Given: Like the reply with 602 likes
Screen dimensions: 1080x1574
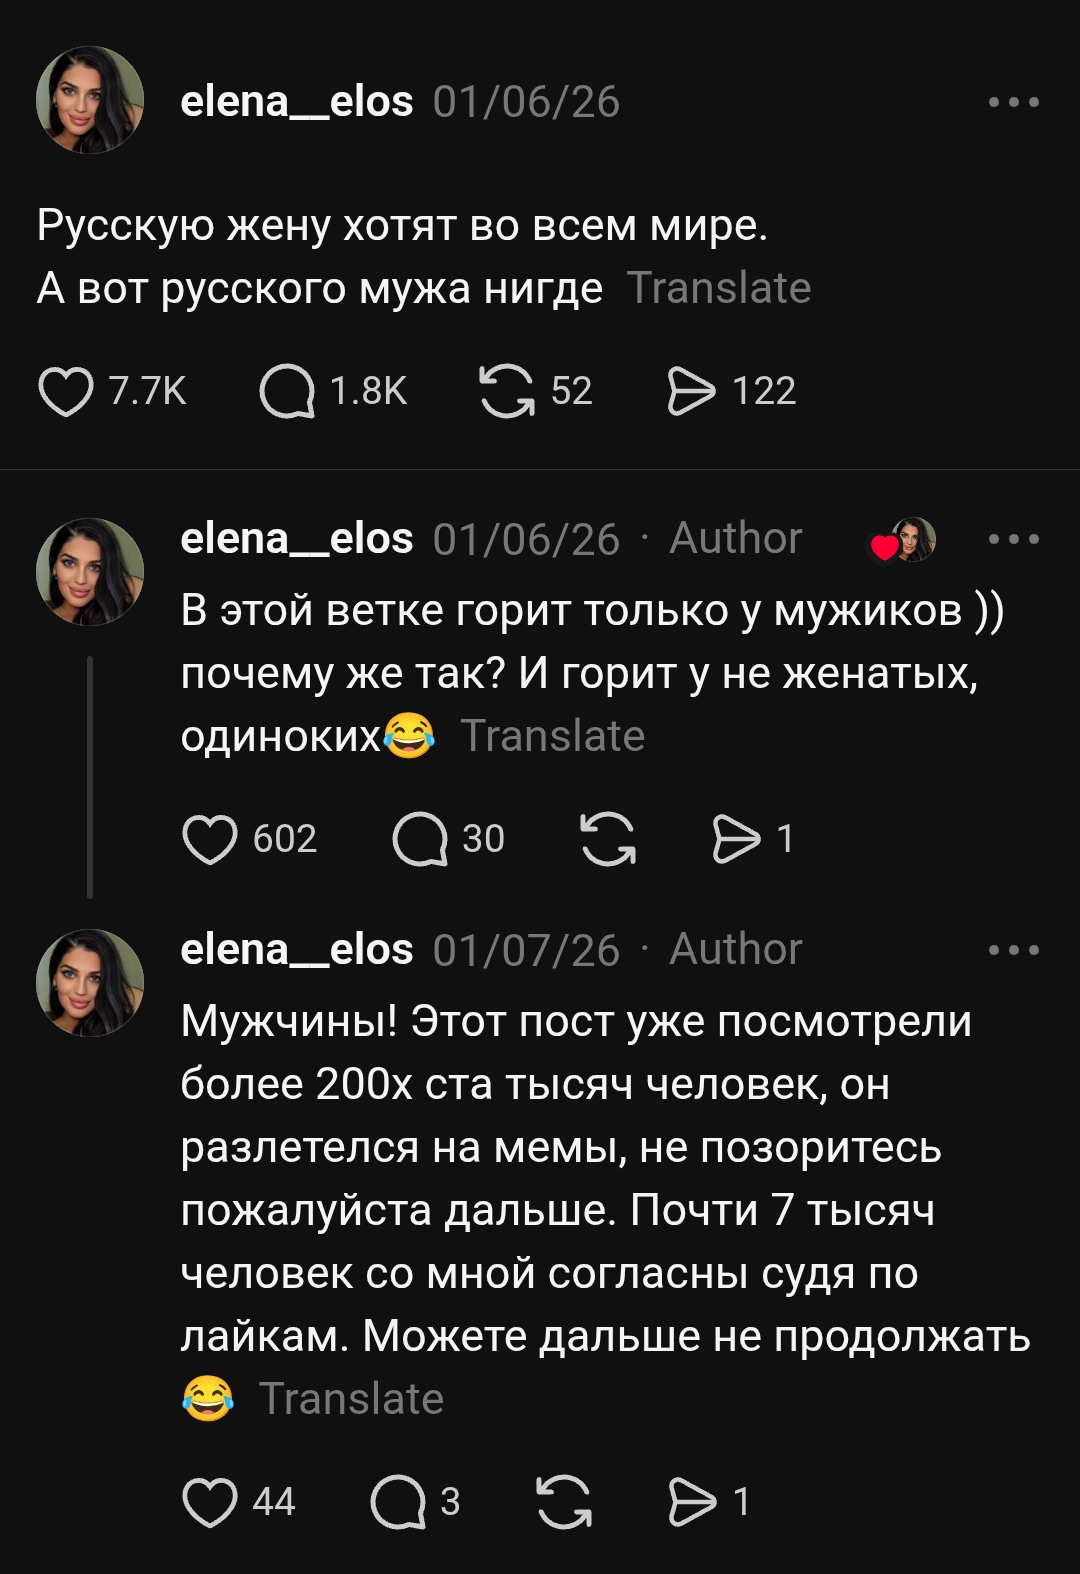Looking at the screenshot, I should click(210, 839).
